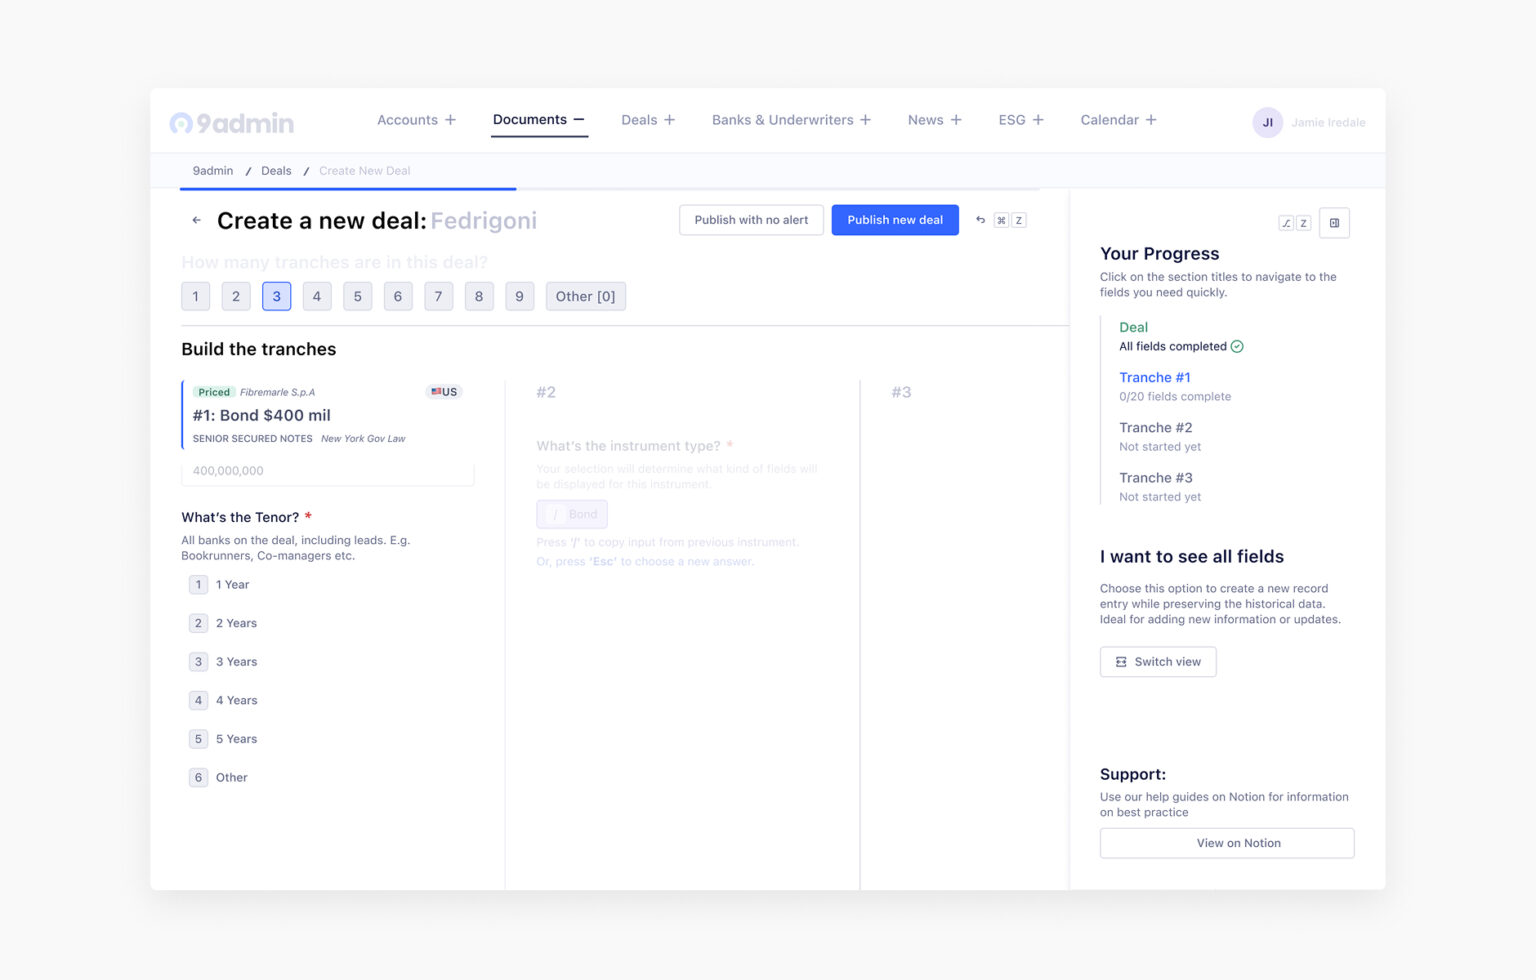Click the Switch view button
The width and height of the screenshot is (1536, 980).
(1158, 662)
